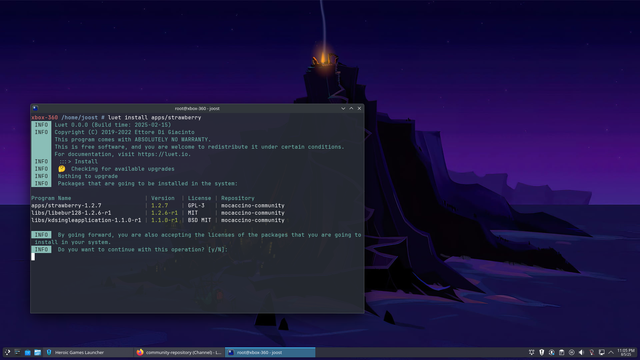Click the URL https://luet.io in terminal
The image size is (640, 360).
[x=164, y=154]
